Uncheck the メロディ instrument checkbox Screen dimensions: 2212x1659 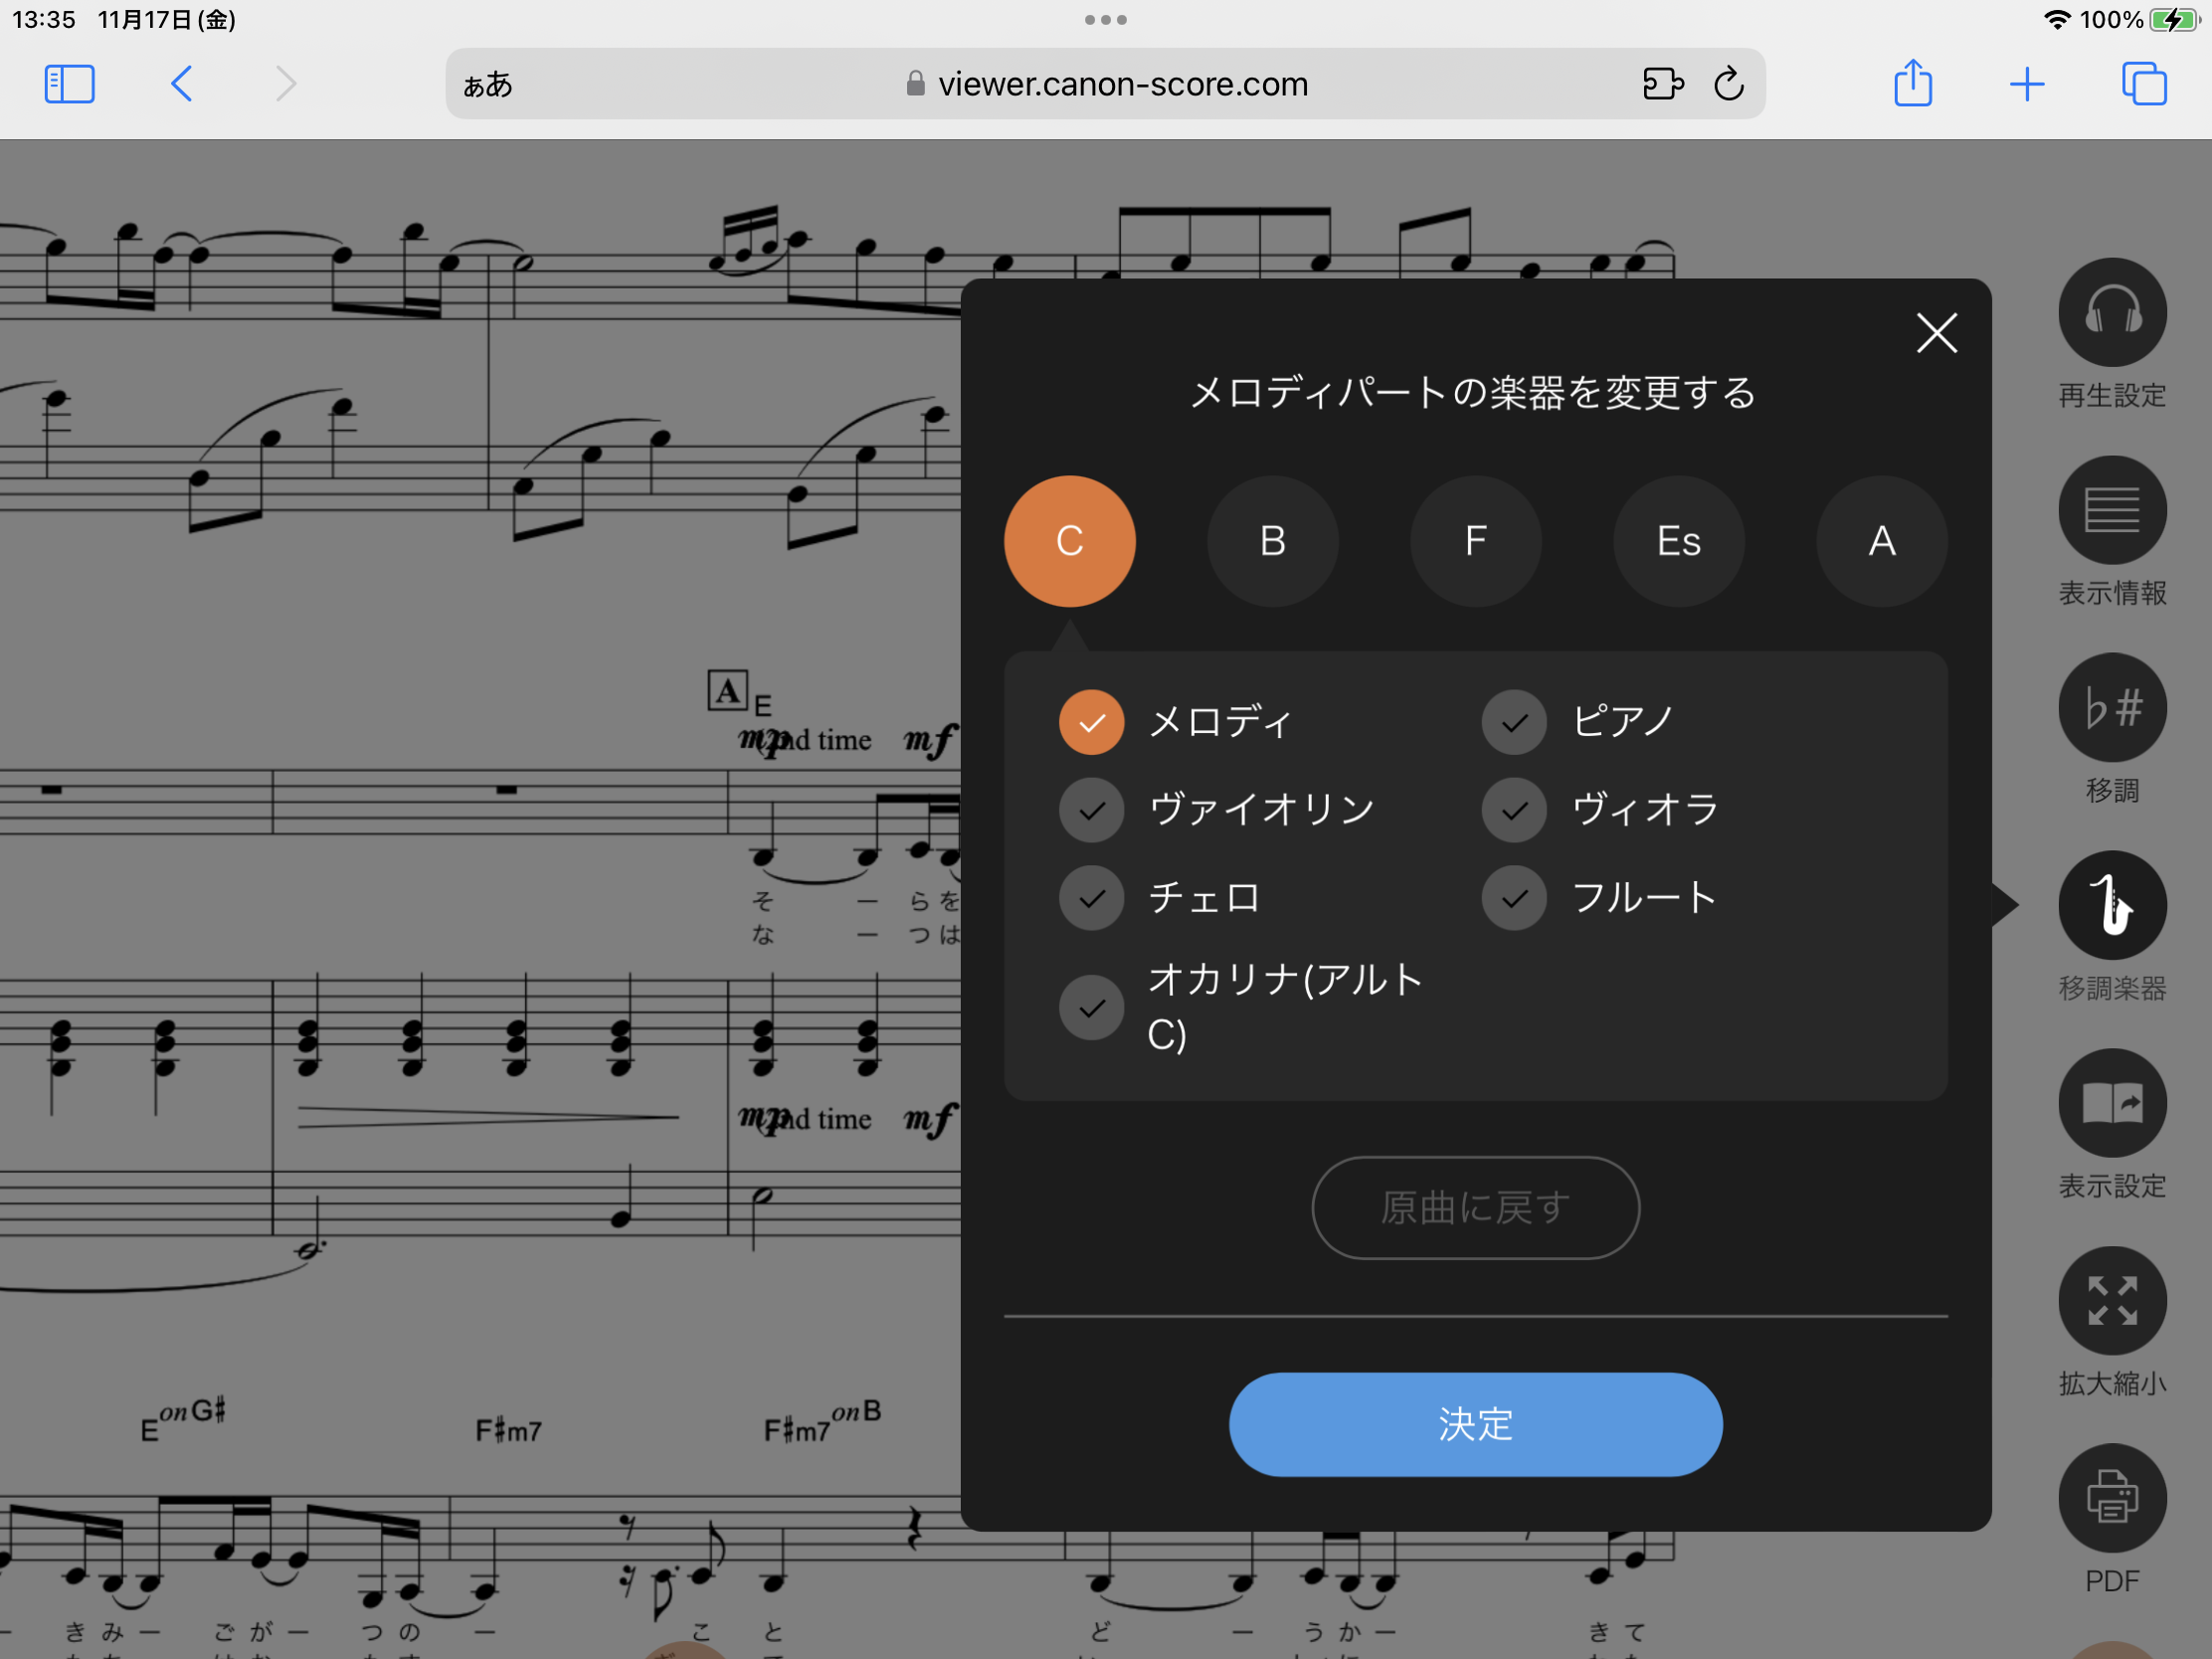(x=1091, y=722)
